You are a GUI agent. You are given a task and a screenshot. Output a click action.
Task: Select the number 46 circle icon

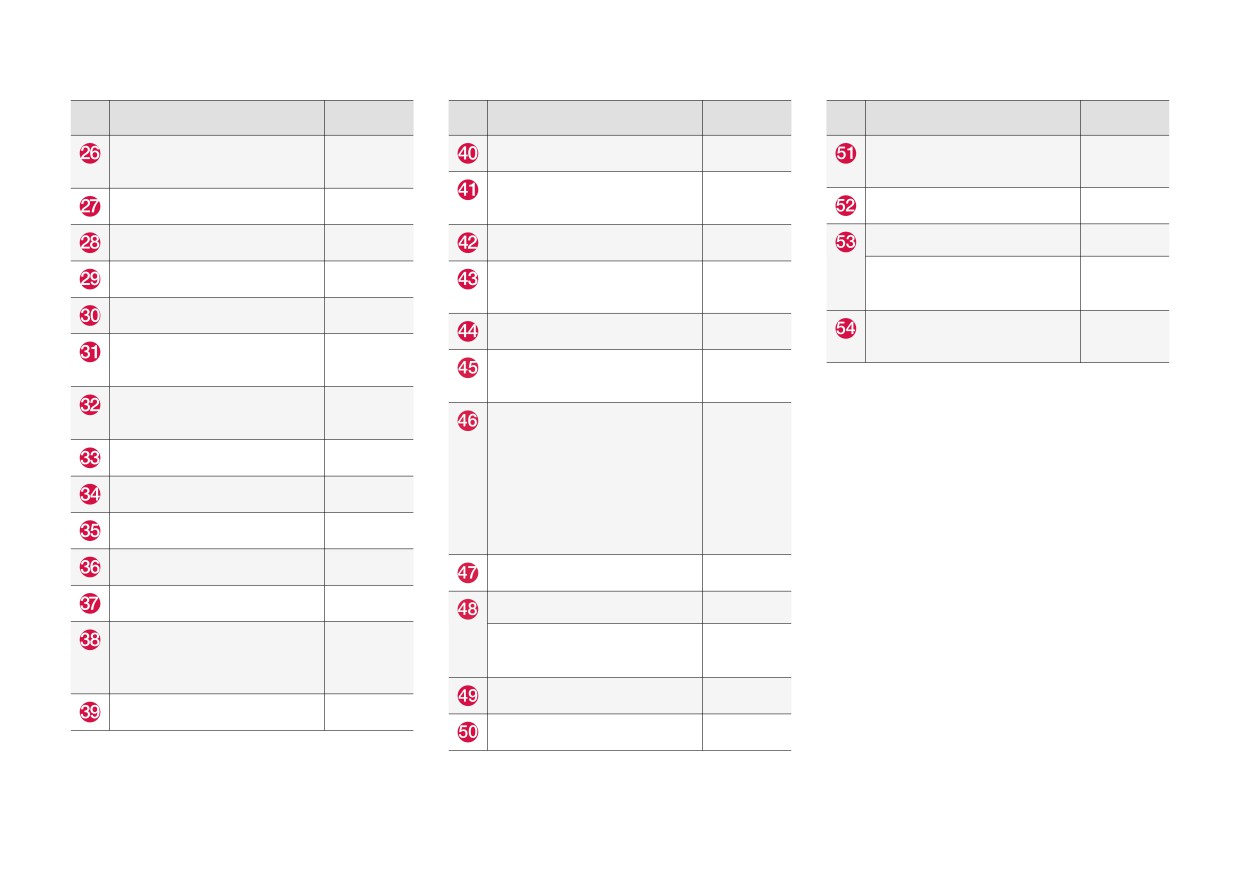tap(468, 421)
